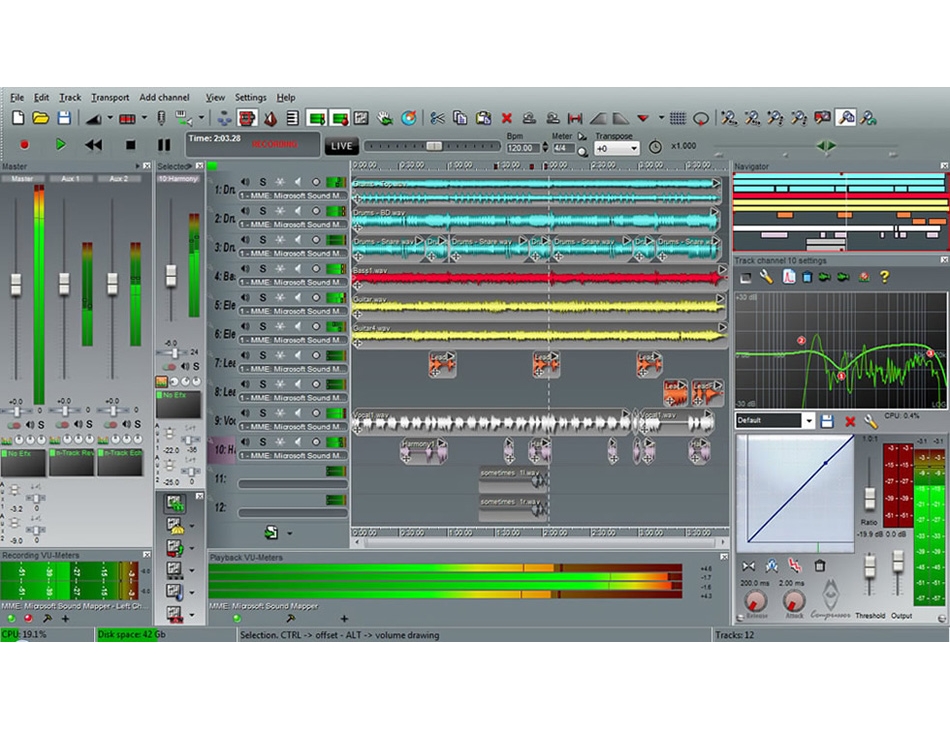
Task: Create a new song with the blank page icon
Action: (x=18, y=118)
